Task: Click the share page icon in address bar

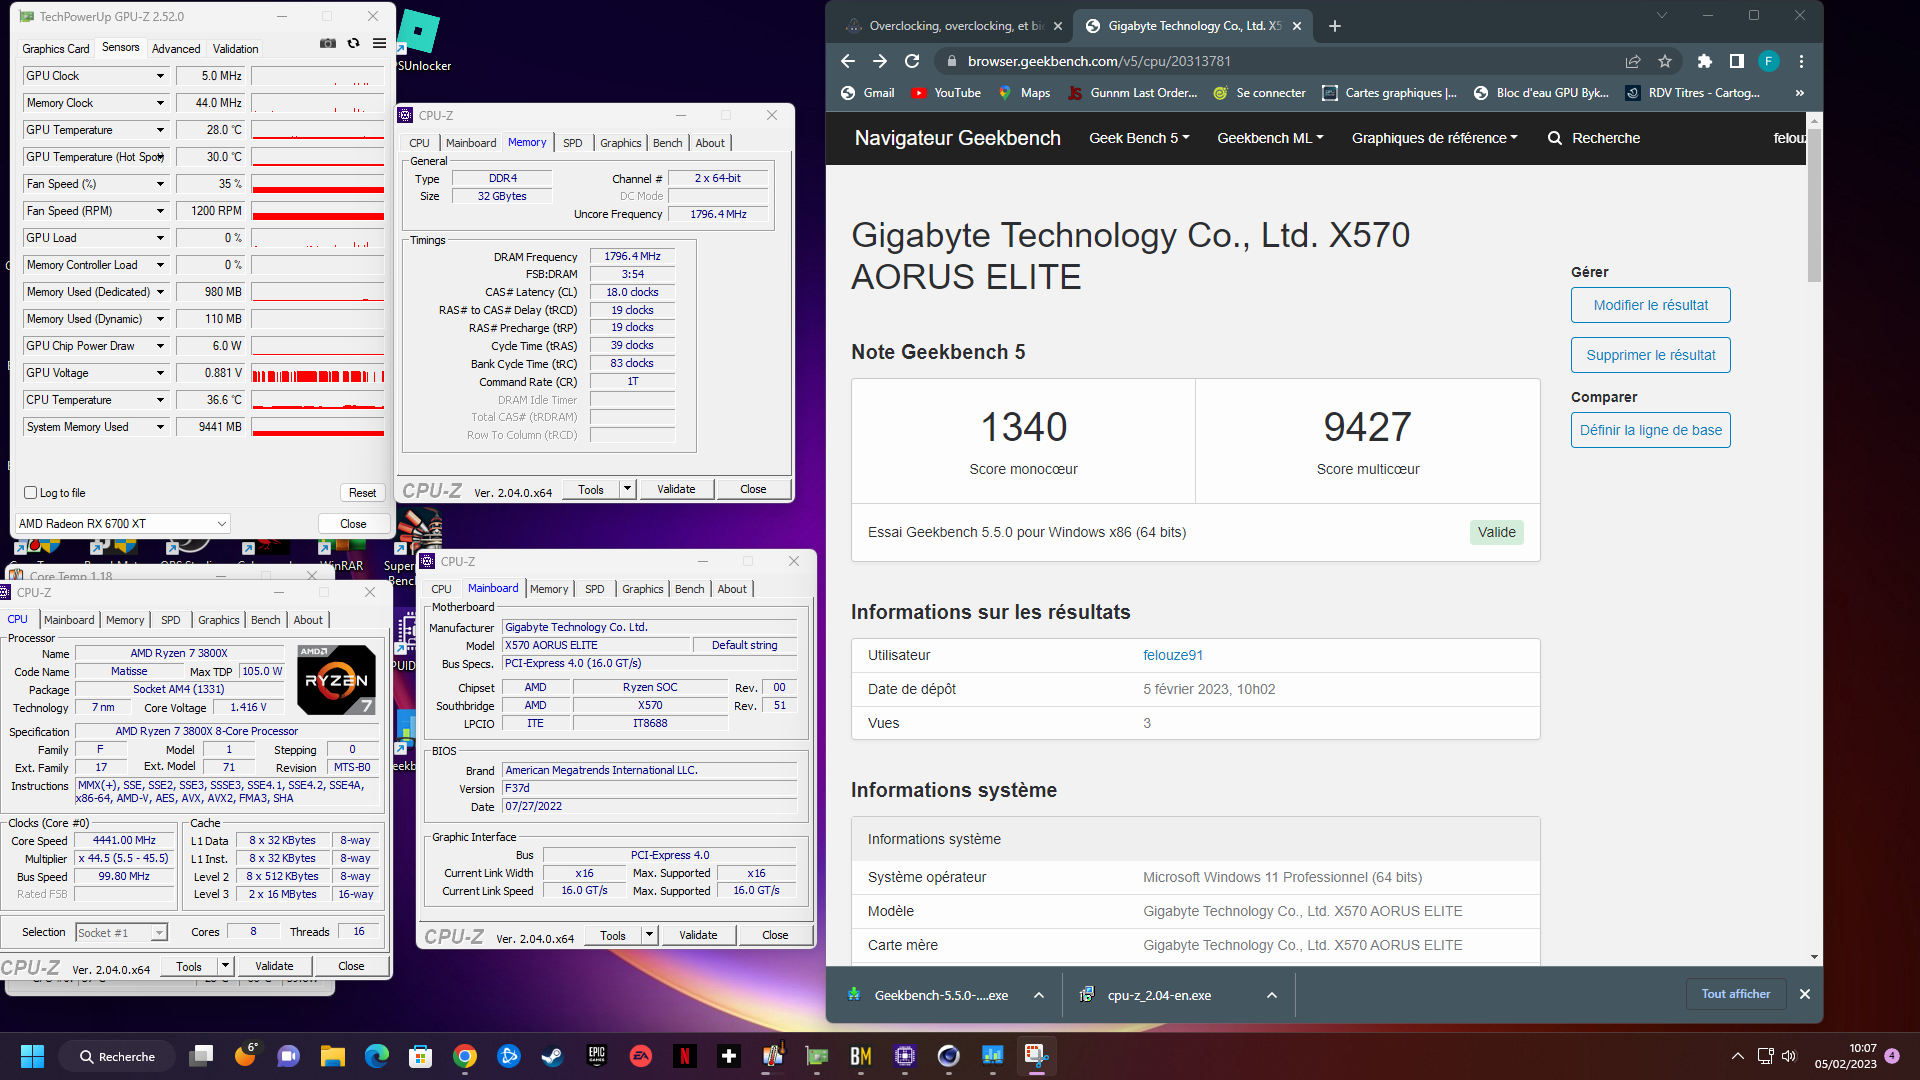Action: (x=1633, y=61)
